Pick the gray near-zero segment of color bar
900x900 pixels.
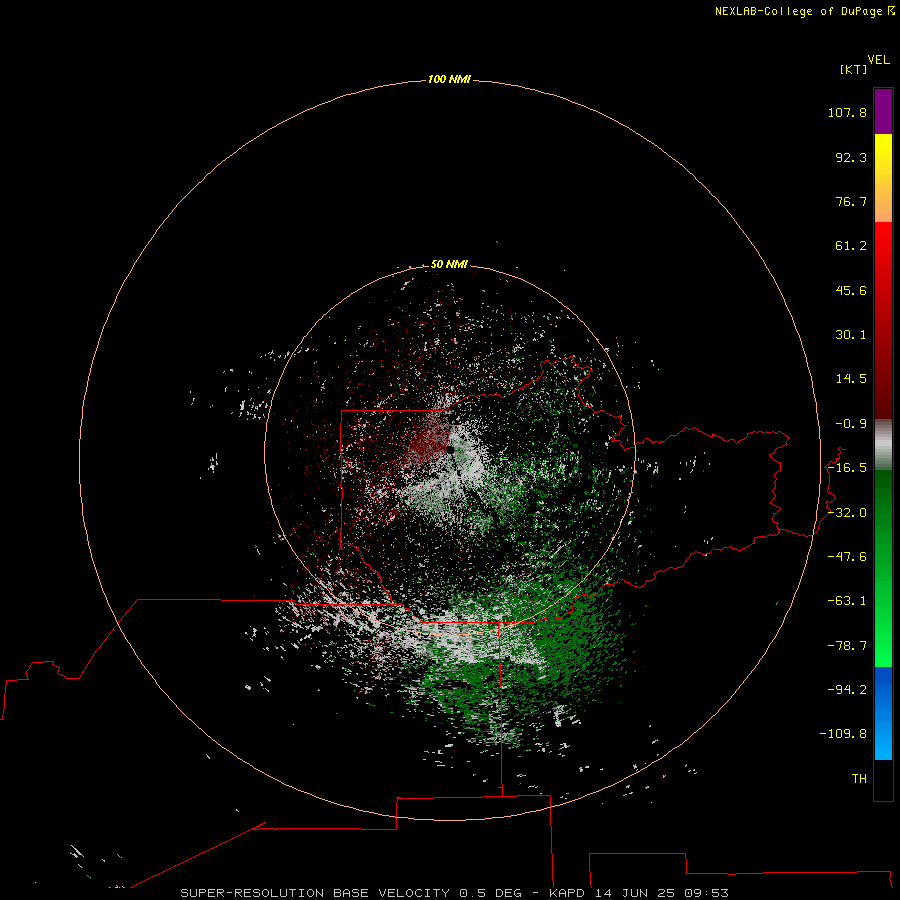point(883,445)
